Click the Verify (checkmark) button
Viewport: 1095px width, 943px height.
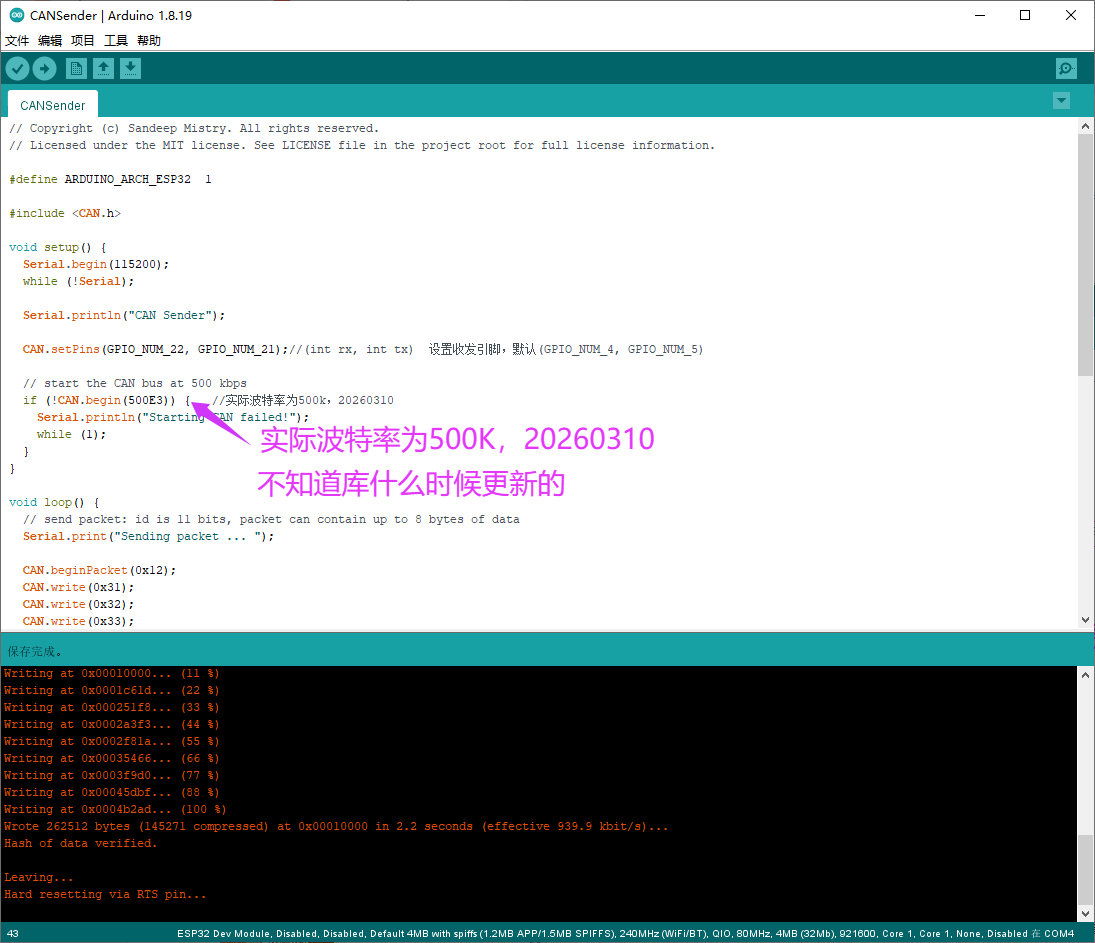(x=17, y=68)
